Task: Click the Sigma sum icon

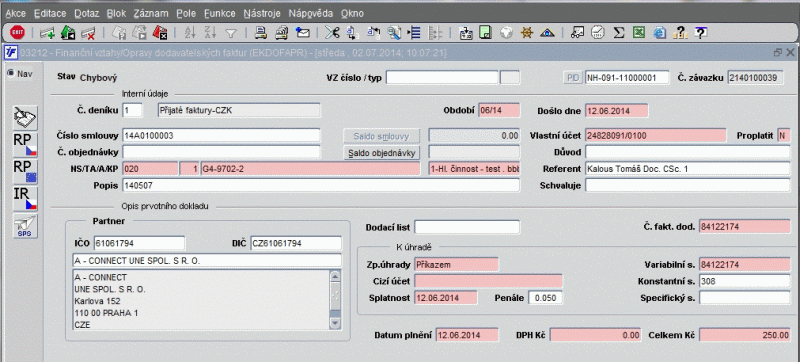Action: point(618,33)
